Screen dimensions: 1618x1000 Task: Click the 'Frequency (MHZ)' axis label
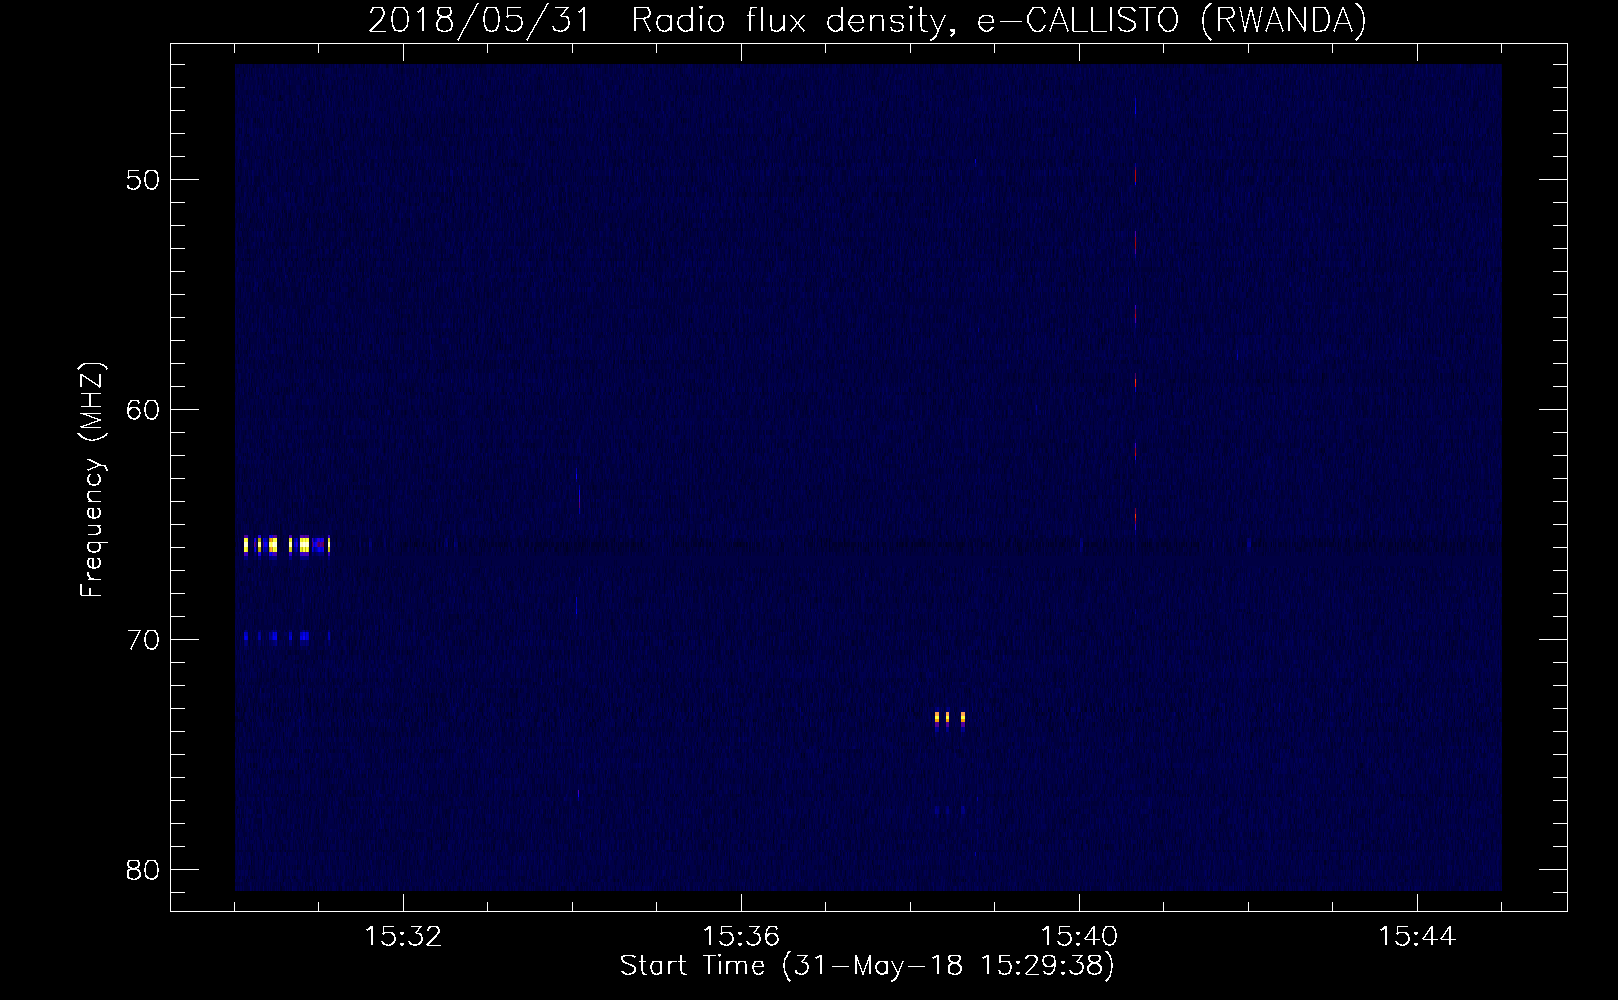tap(92, 480)
